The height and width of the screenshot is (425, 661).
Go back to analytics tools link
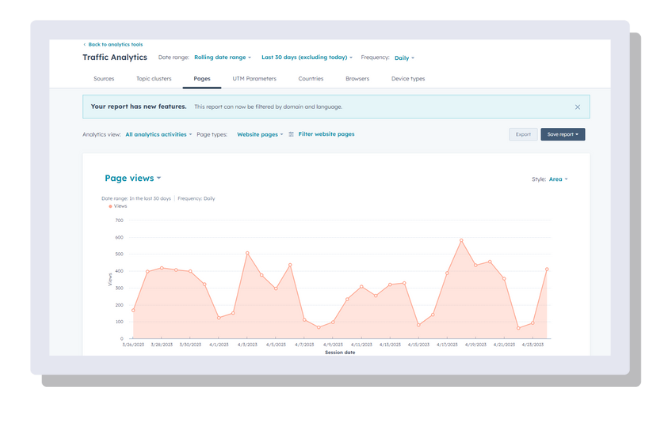tap(113, 44)
